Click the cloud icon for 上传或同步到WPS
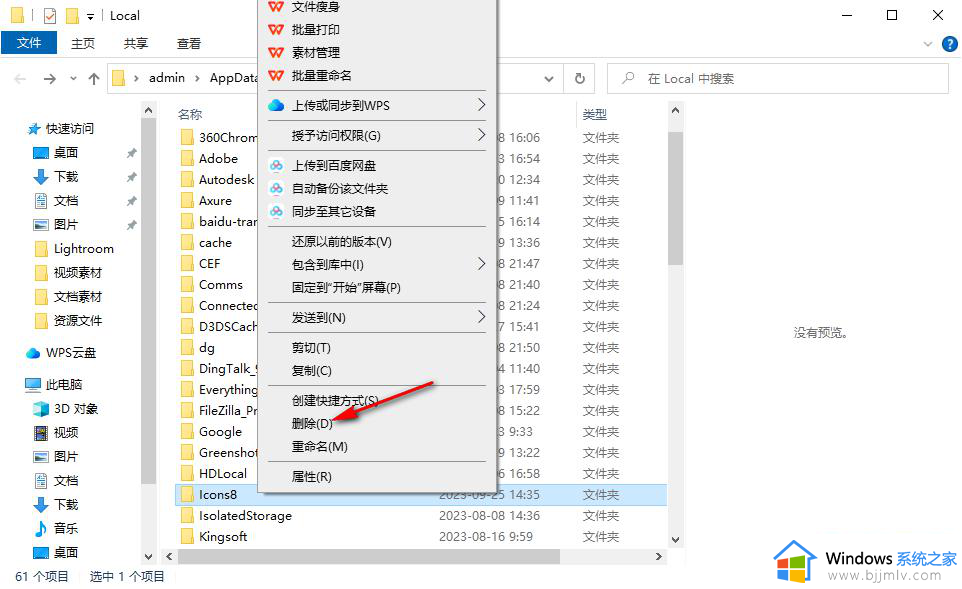 (x=276, y=106)
